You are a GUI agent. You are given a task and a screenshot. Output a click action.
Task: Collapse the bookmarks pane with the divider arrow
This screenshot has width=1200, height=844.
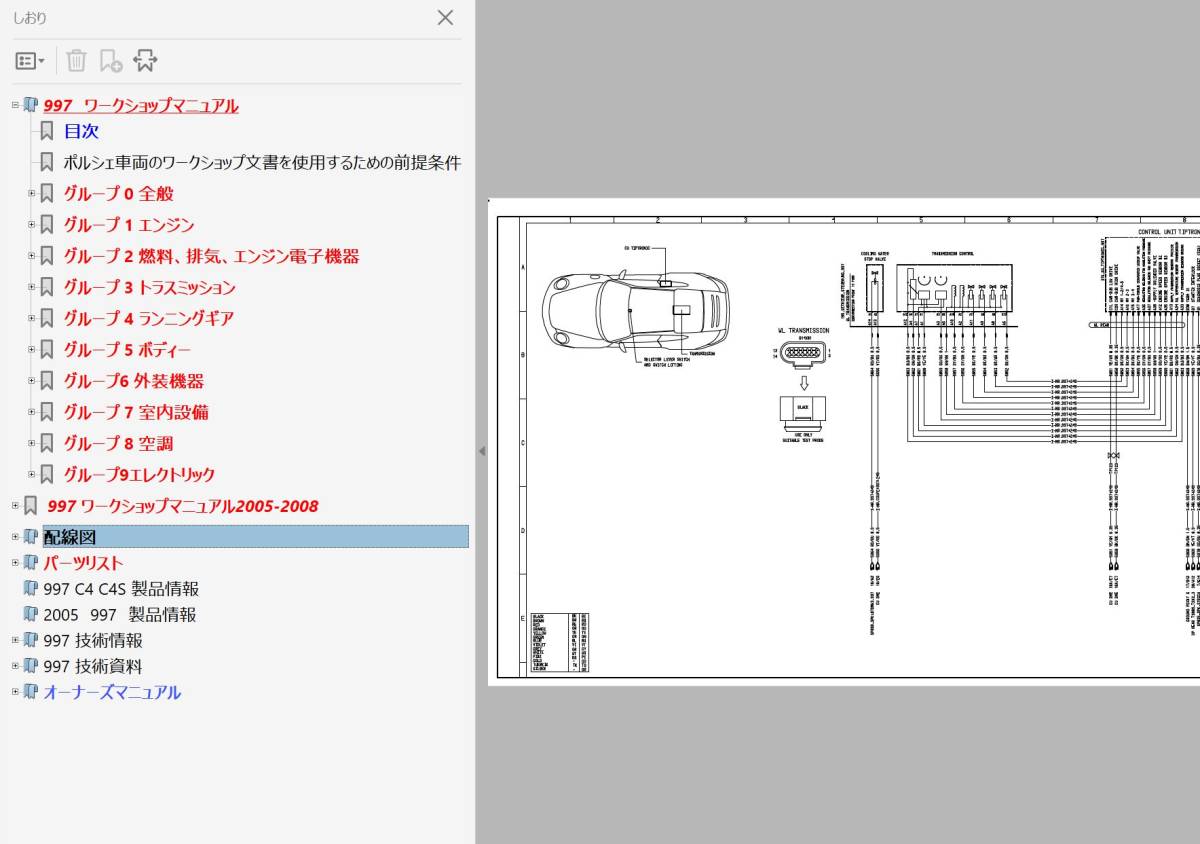coord(481,451)
